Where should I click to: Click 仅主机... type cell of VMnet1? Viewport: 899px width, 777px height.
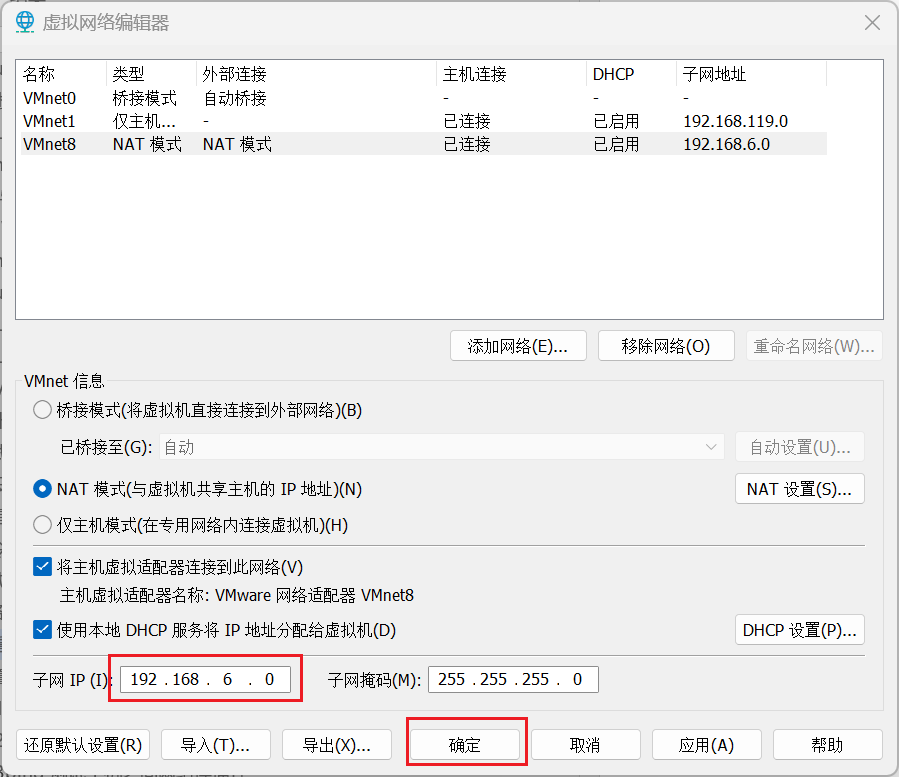coord(144,121)
